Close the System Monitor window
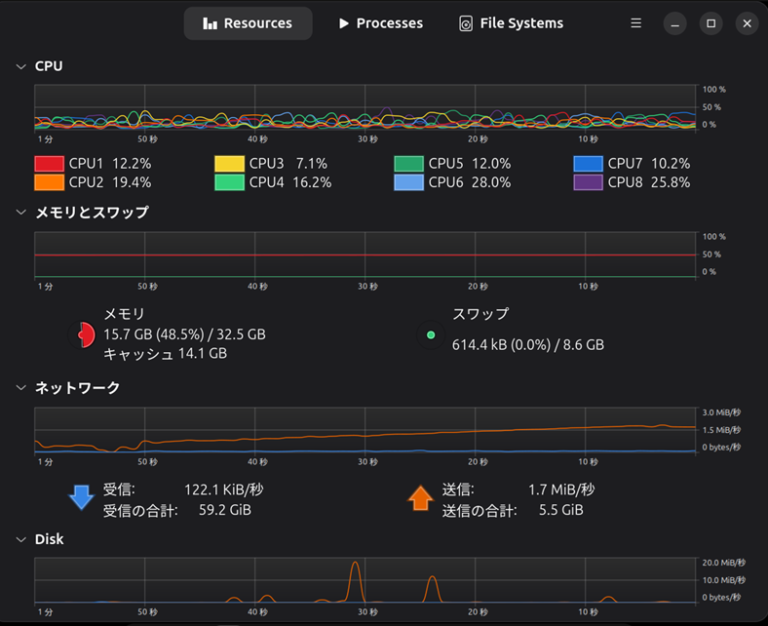The height and width of the screenshot is (626, 768). coord(747,24)
